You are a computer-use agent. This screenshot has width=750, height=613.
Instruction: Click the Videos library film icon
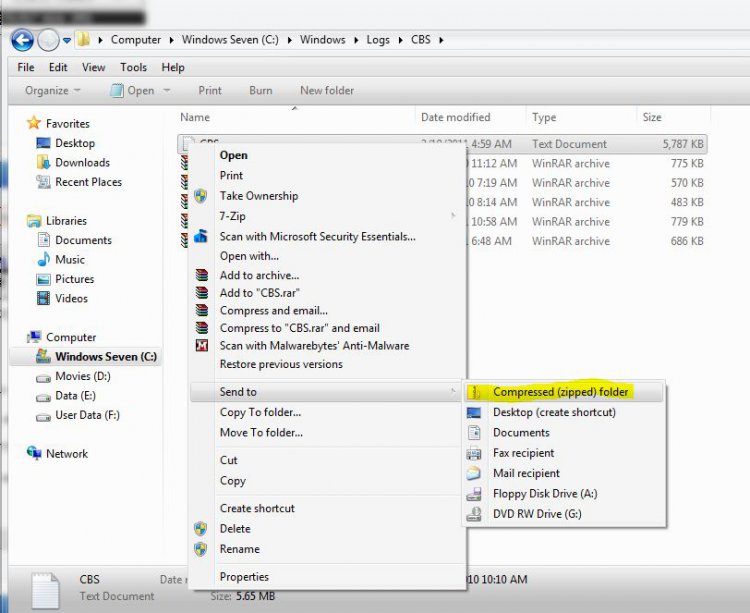(x=44, y=298)
